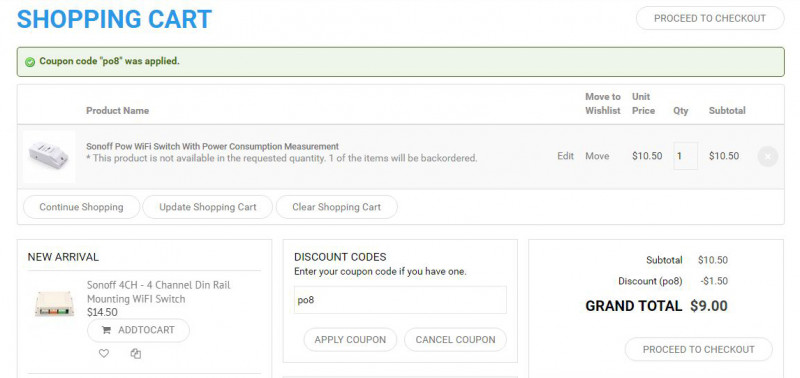The height and width of the screenshot is (378, 800).
Task: Click the green success checkmark icon
Action: tap(30, 62)
